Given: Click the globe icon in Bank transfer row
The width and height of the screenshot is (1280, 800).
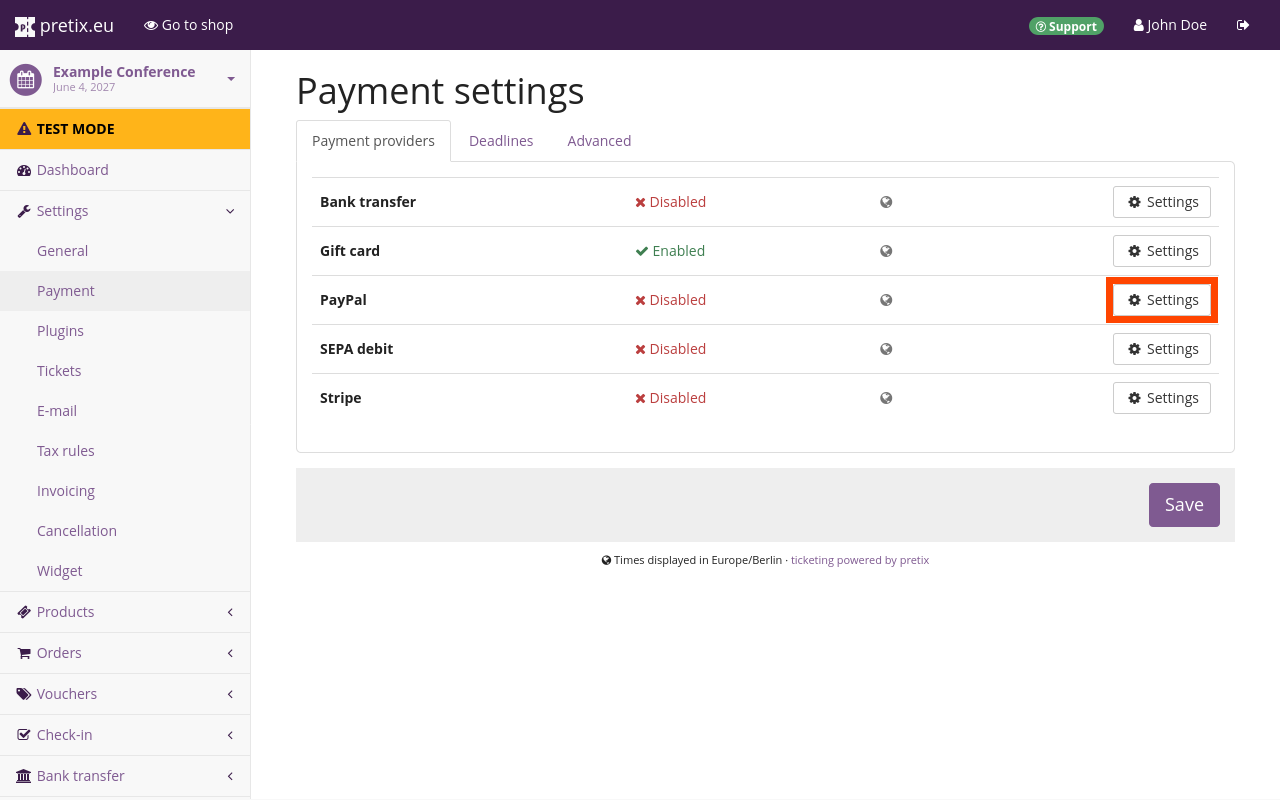Looking at the screenshot, I should click(x=886, y=202).
